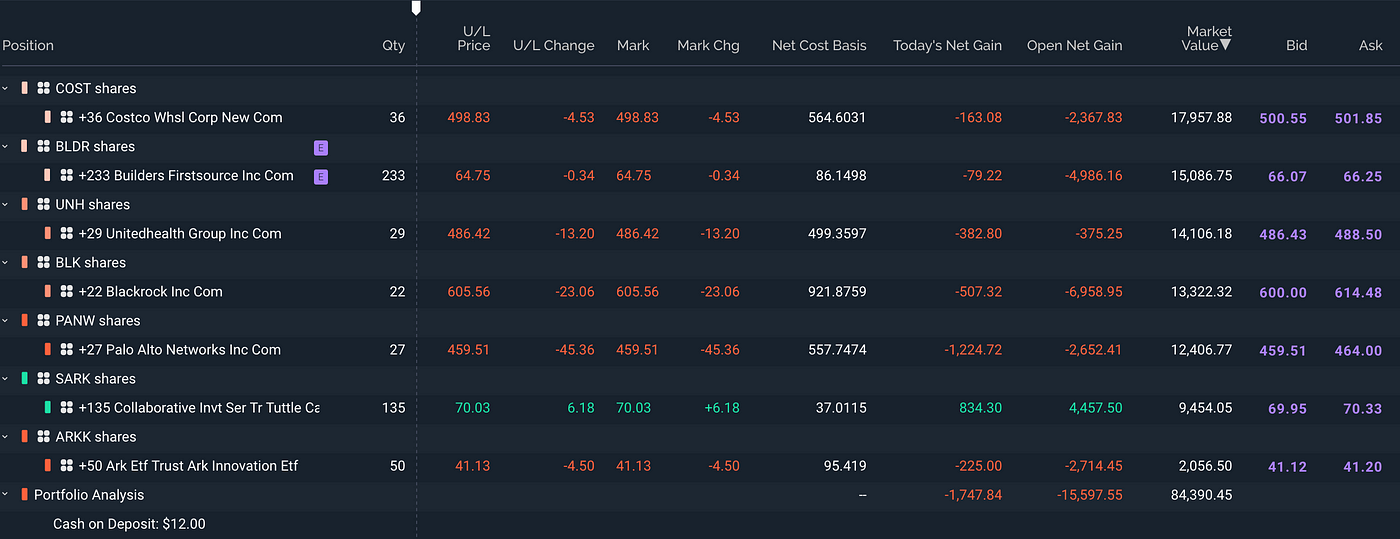The height and width of the screenshot is (539, 1400).
Task: Collapse the UNH shares group
Action: tap(5, 204)
